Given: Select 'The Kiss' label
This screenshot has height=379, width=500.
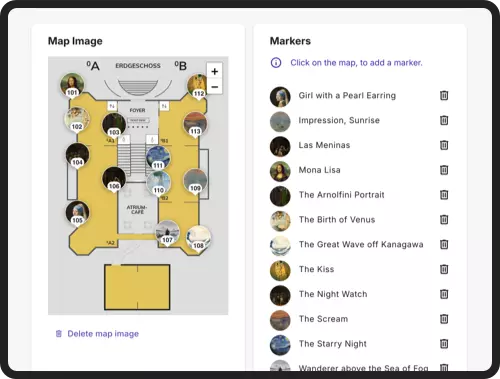Looking at the screenshot, I should pos(316,269).
